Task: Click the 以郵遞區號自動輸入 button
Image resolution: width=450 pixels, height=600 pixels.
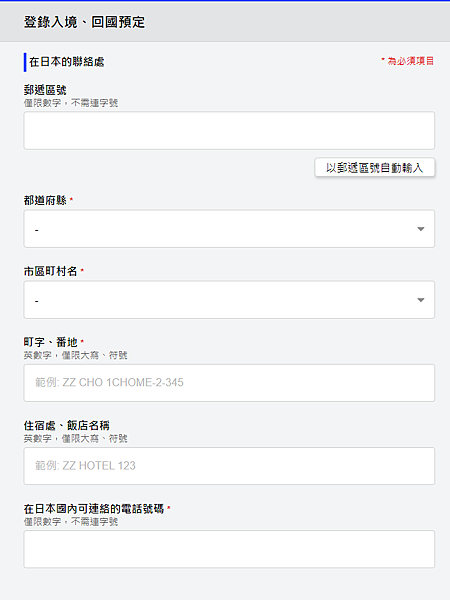Action: click(375, 167)
